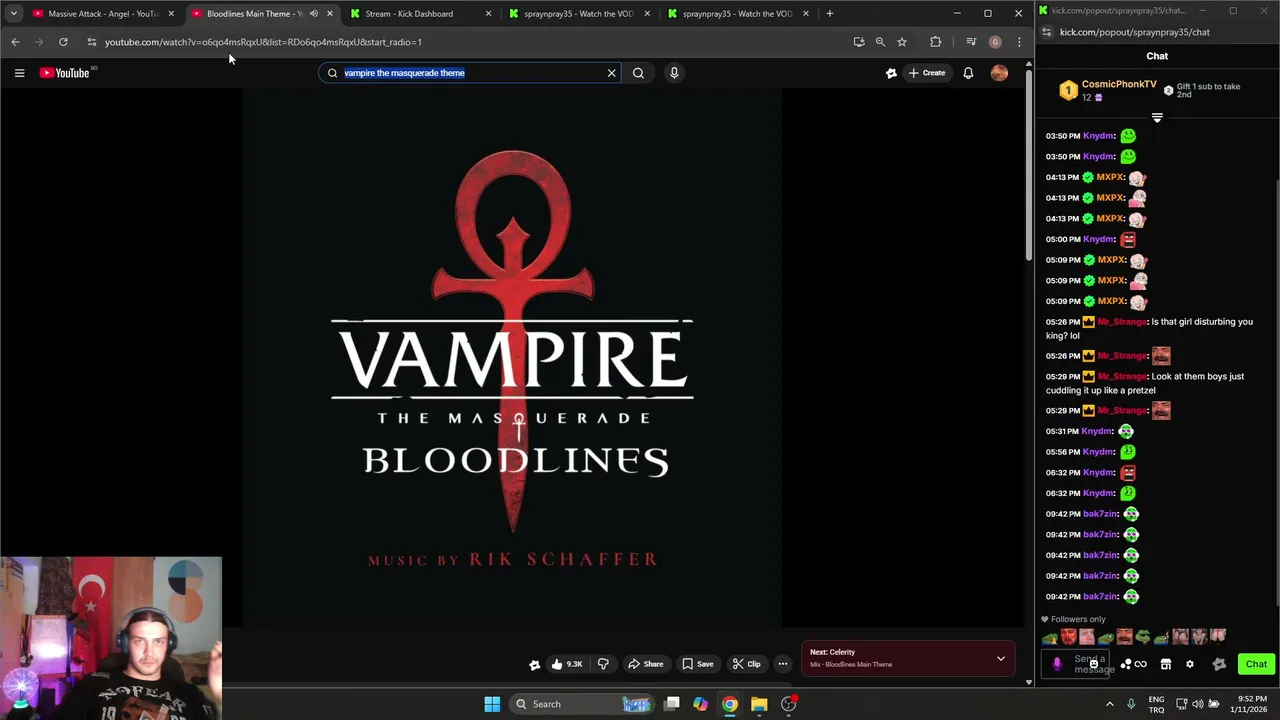The image size is (1280, 720).
Task: Click the sparkle icon left of the like button
Action: (535, 664)
